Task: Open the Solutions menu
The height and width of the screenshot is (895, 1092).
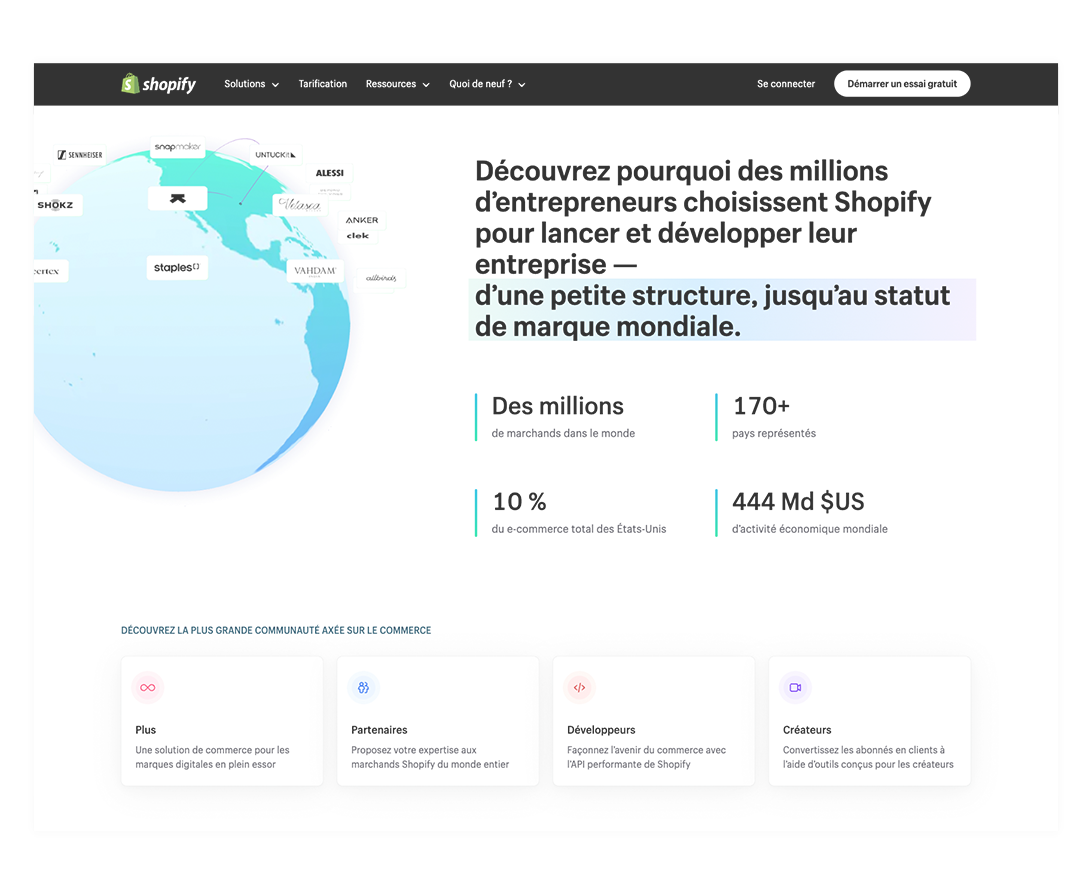Action: (x=251, y=84)
